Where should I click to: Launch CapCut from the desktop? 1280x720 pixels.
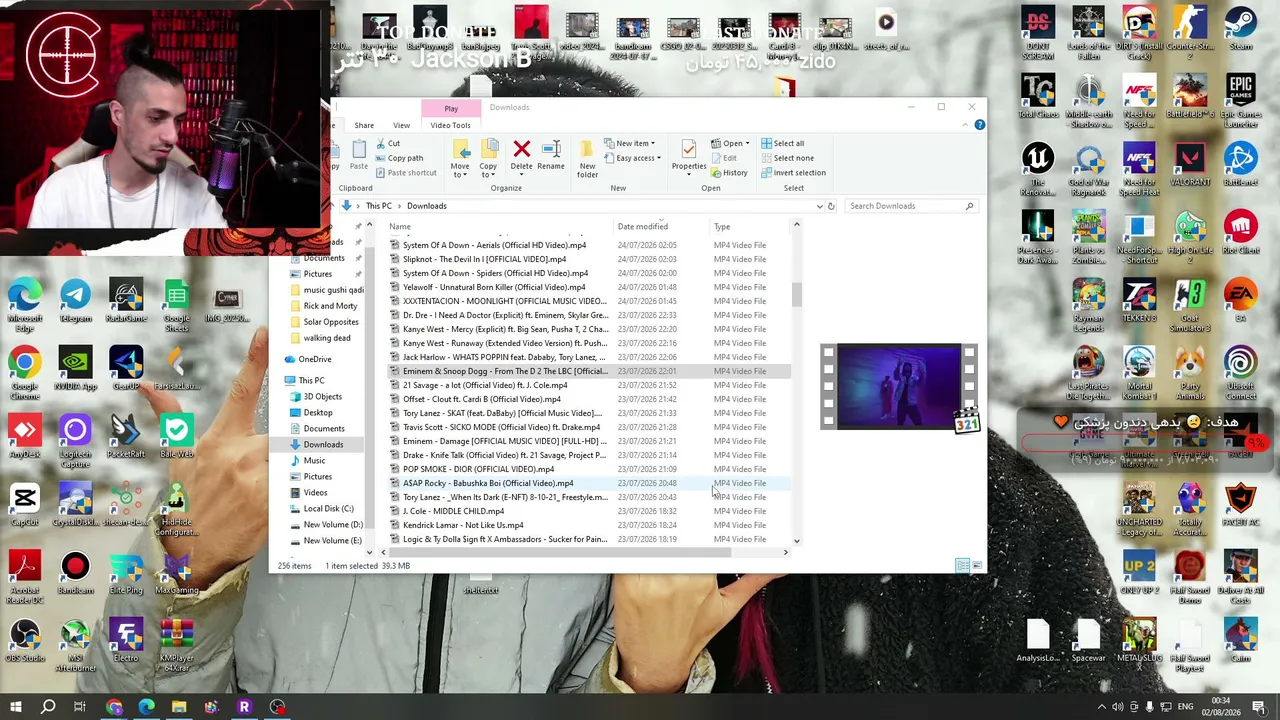coord(25,506)
